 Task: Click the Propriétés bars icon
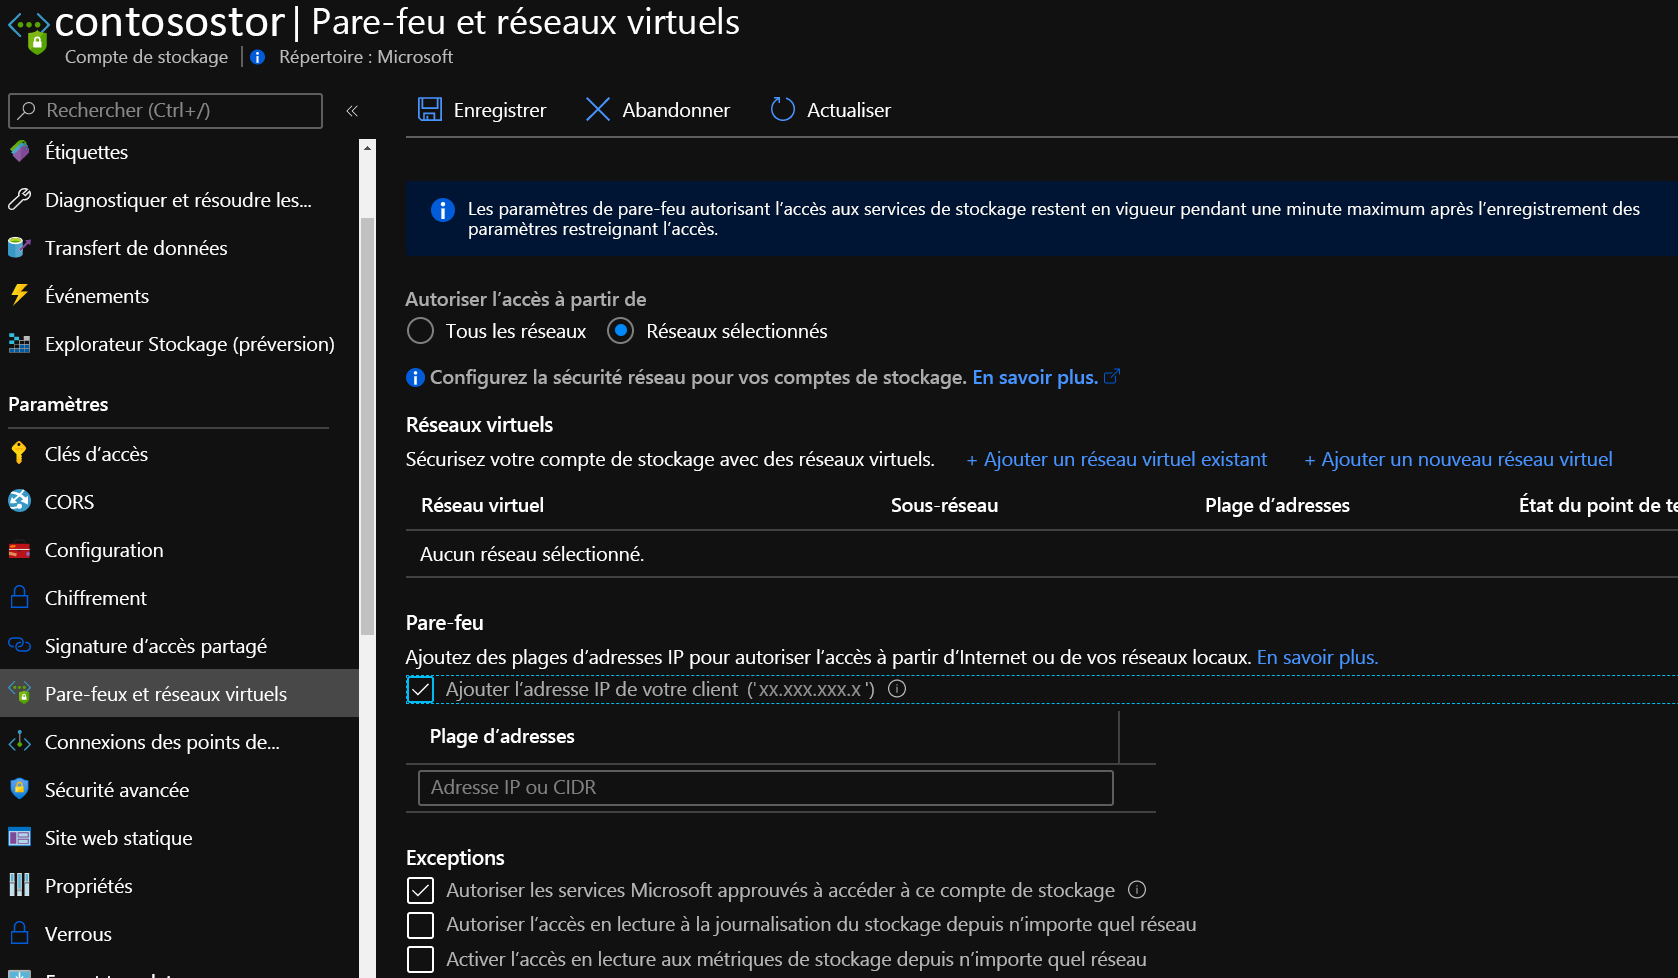(19, 886)
